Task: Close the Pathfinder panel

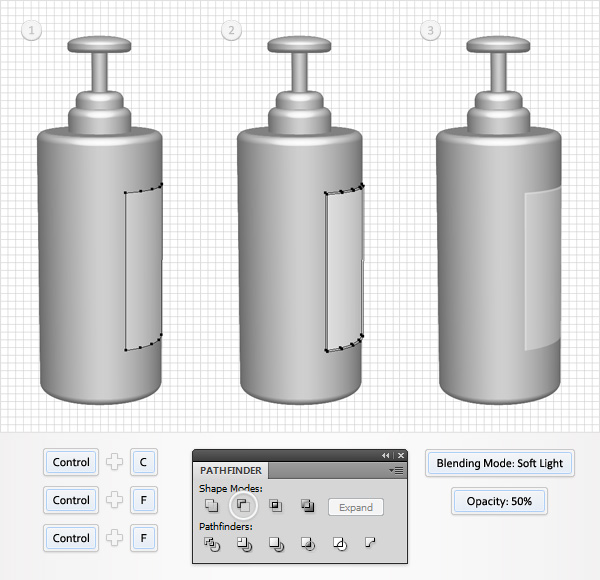Action: click(401, 455)
